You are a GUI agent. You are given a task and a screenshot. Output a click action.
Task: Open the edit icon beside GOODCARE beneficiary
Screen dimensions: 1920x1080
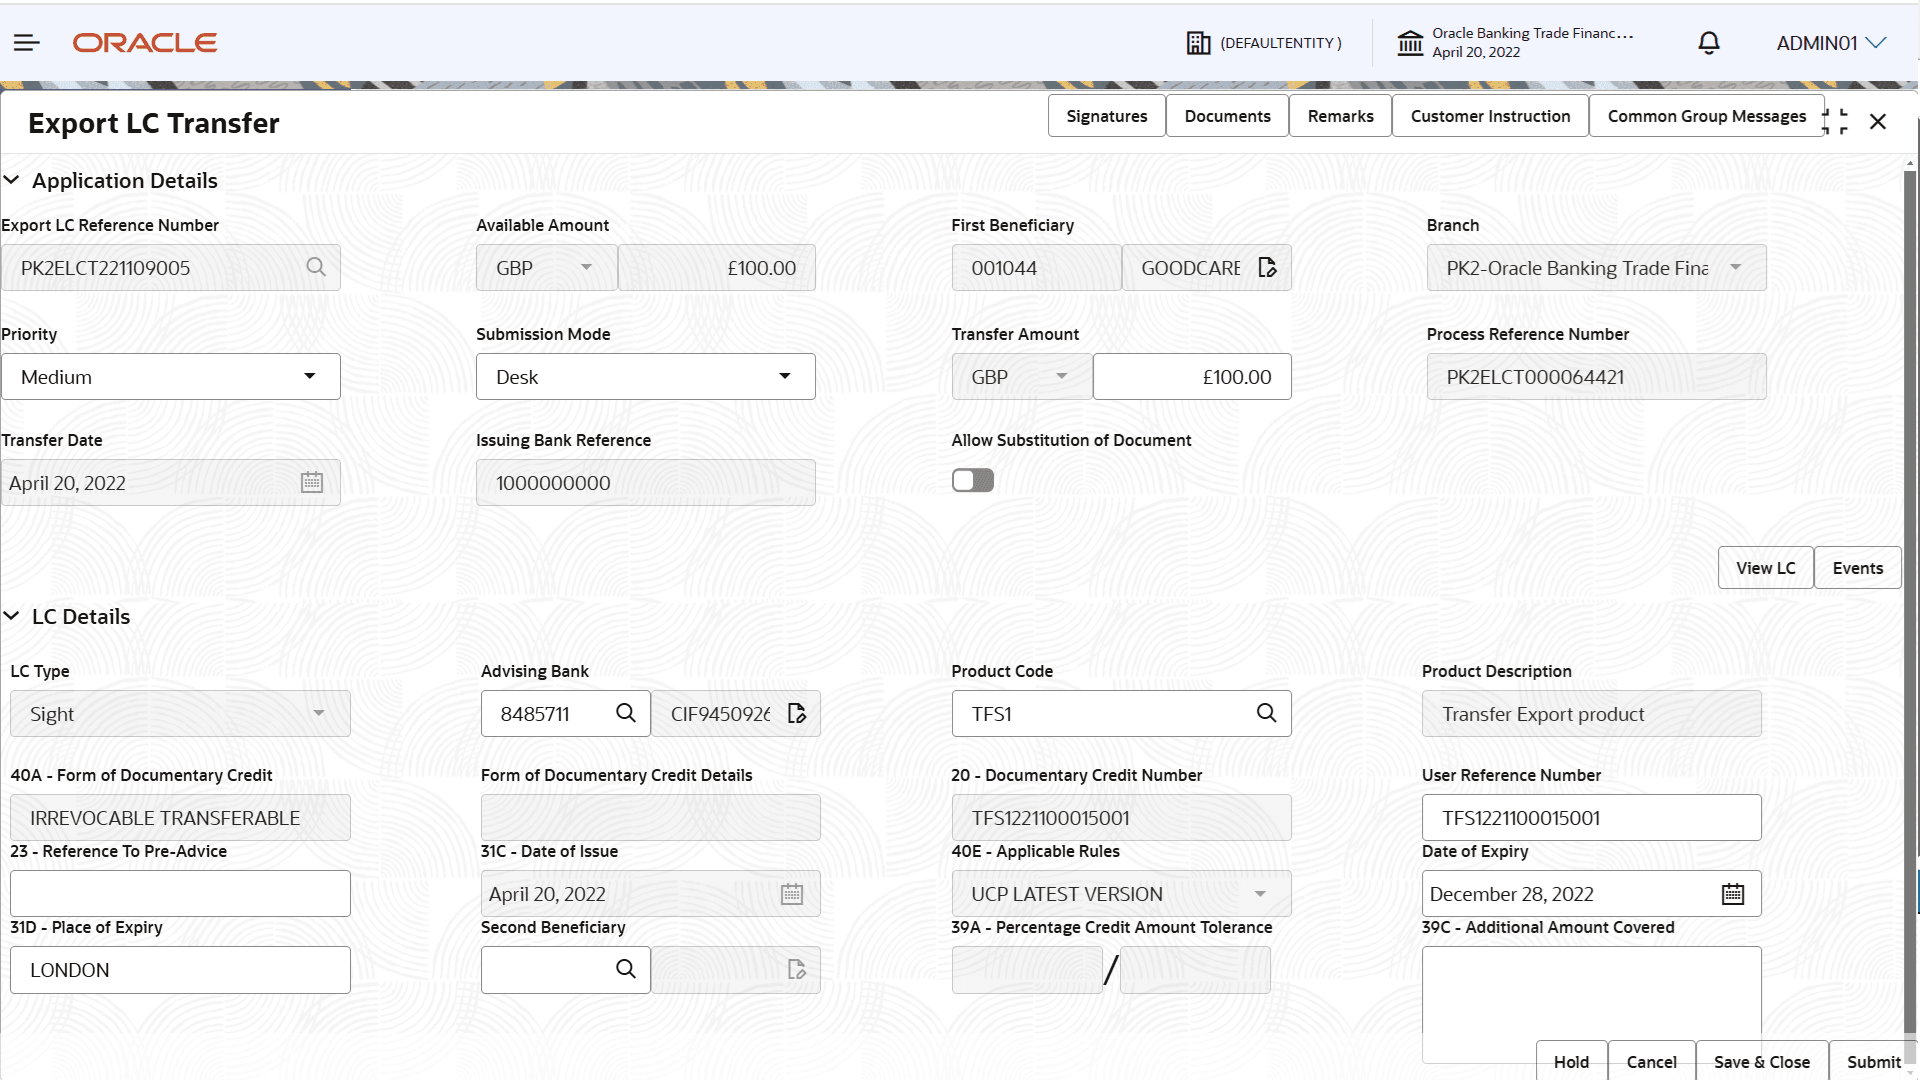pos(1267,267)
